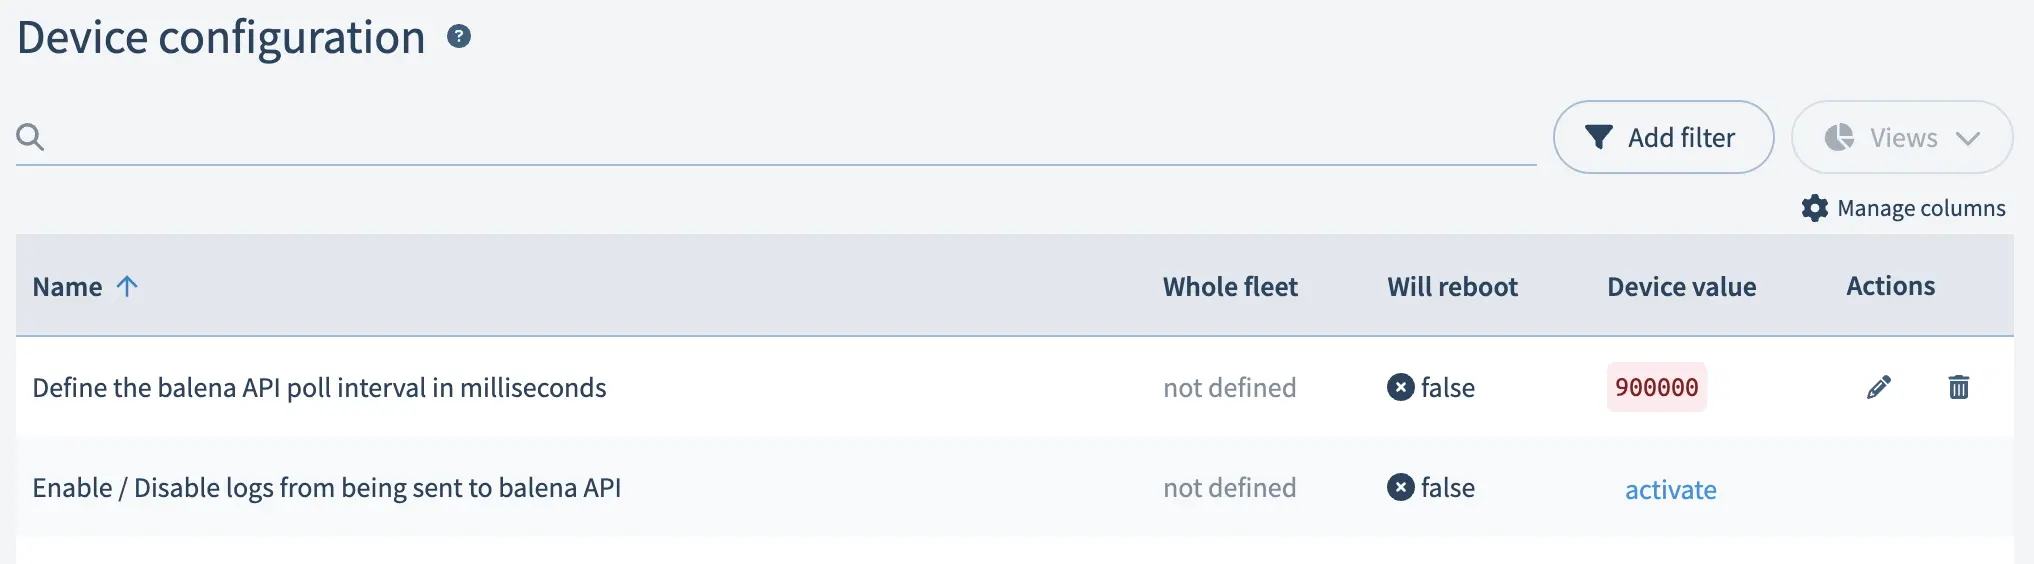Screen dimensions: 2034x564
Task: Click the red 900000 device value
Action: pyautogui.click(x=1656, y=387)
